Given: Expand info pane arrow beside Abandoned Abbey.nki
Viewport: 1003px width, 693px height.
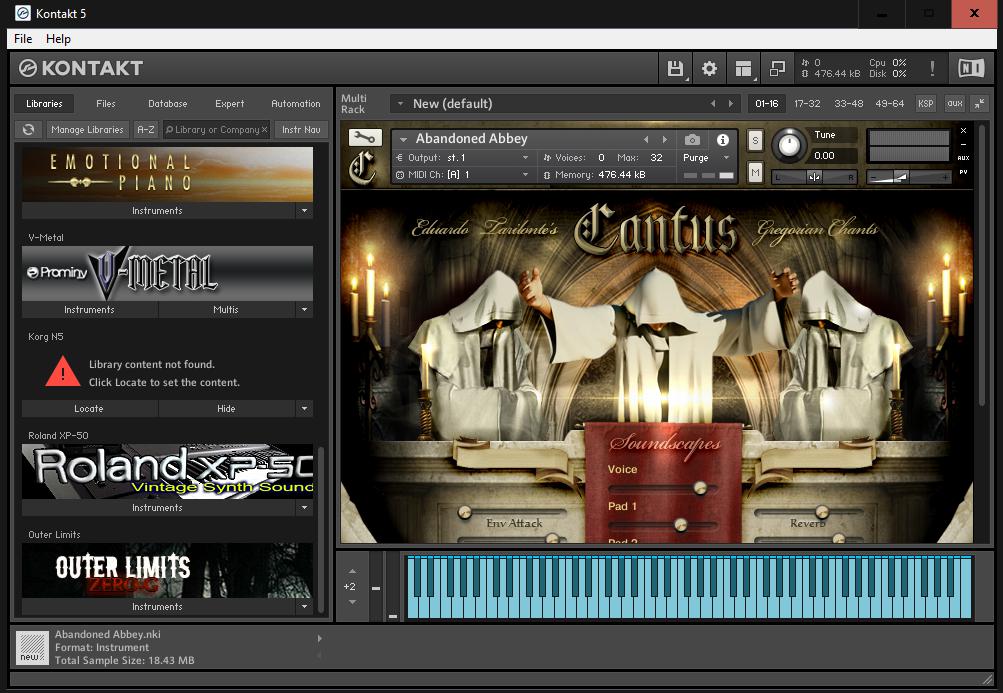Looking at the screenshot, I should 319,638.
